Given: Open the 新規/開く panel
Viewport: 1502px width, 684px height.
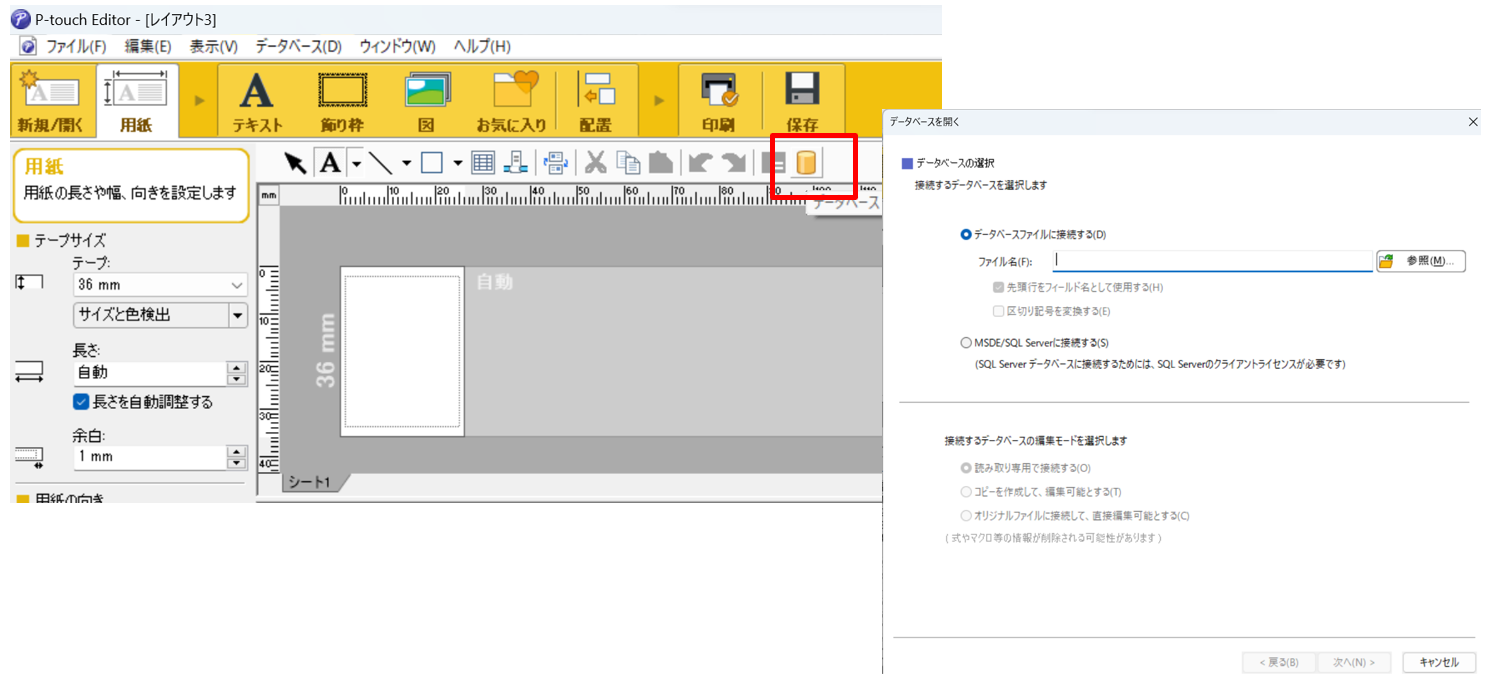Looking at the screenshot, I should (50, 101).
